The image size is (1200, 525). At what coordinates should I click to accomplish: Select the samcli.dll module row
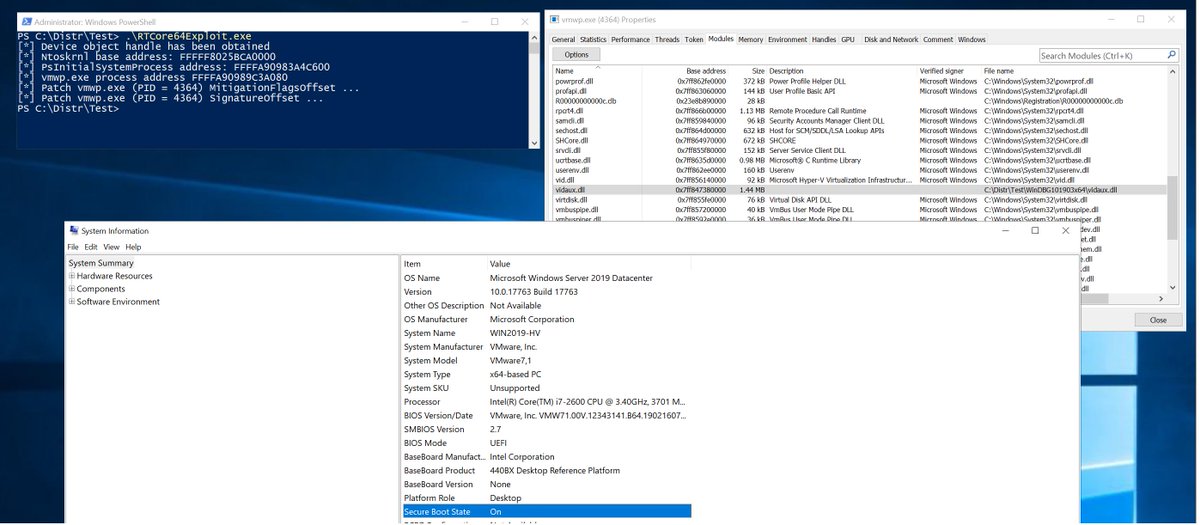click(x=859, y=121)
